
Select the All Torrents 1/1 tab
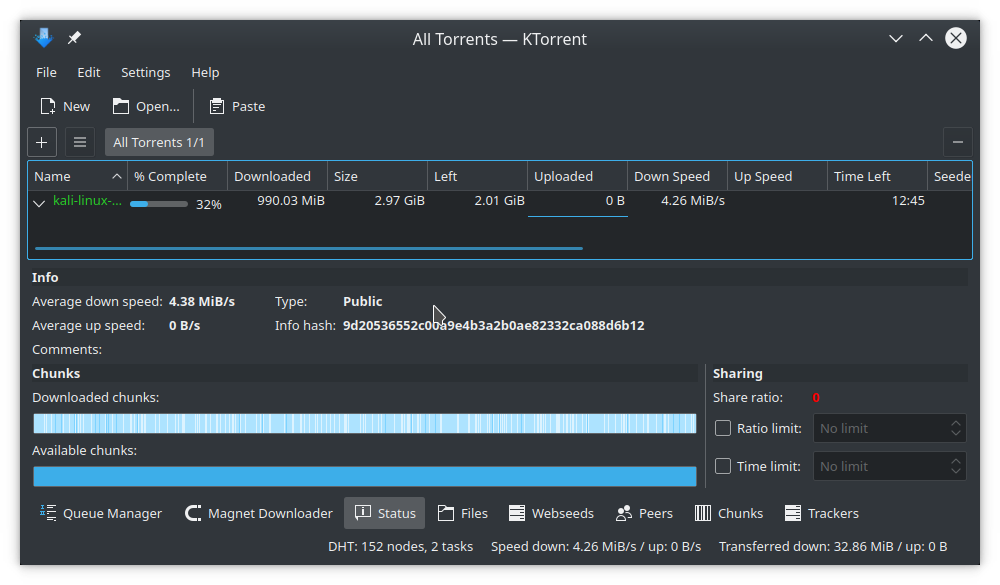(x=159, y=142)
